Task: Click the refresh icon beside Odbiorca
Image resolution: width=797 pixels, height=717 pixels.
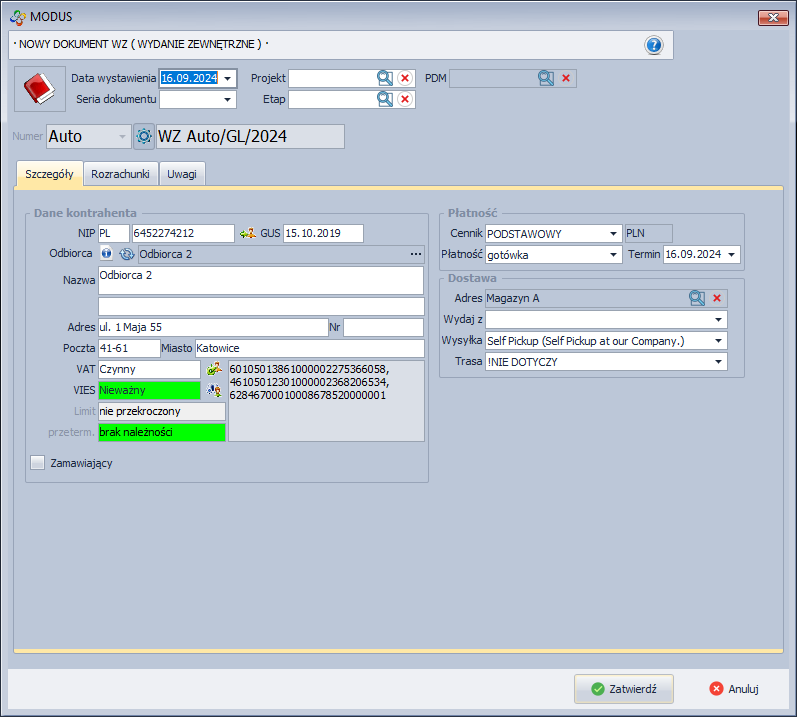Action: 126,254
